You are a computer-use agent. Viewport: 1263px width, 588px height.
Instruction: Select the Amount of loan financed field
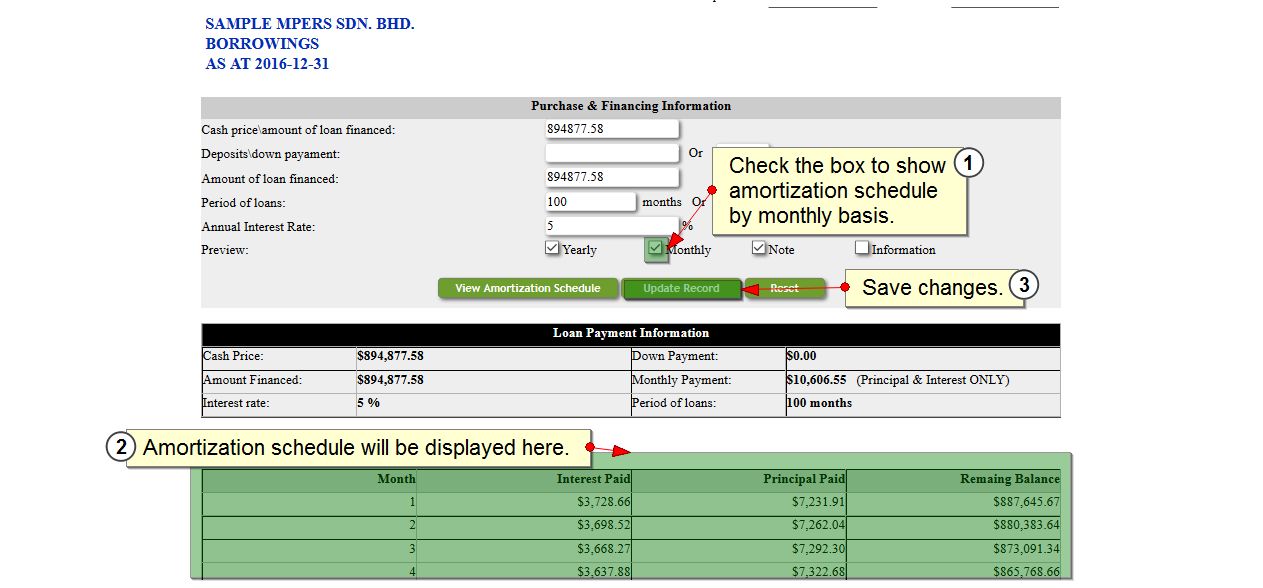(611, 178)
